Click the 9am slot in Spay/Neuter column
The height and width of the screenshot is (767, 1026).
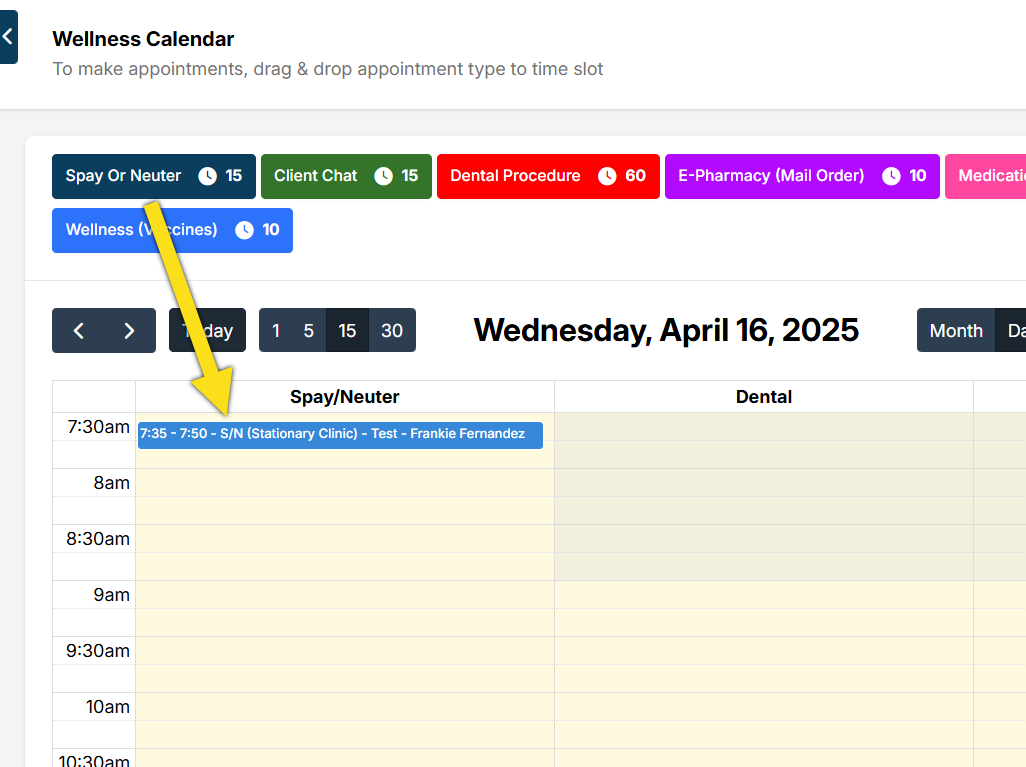coord(344,595)
